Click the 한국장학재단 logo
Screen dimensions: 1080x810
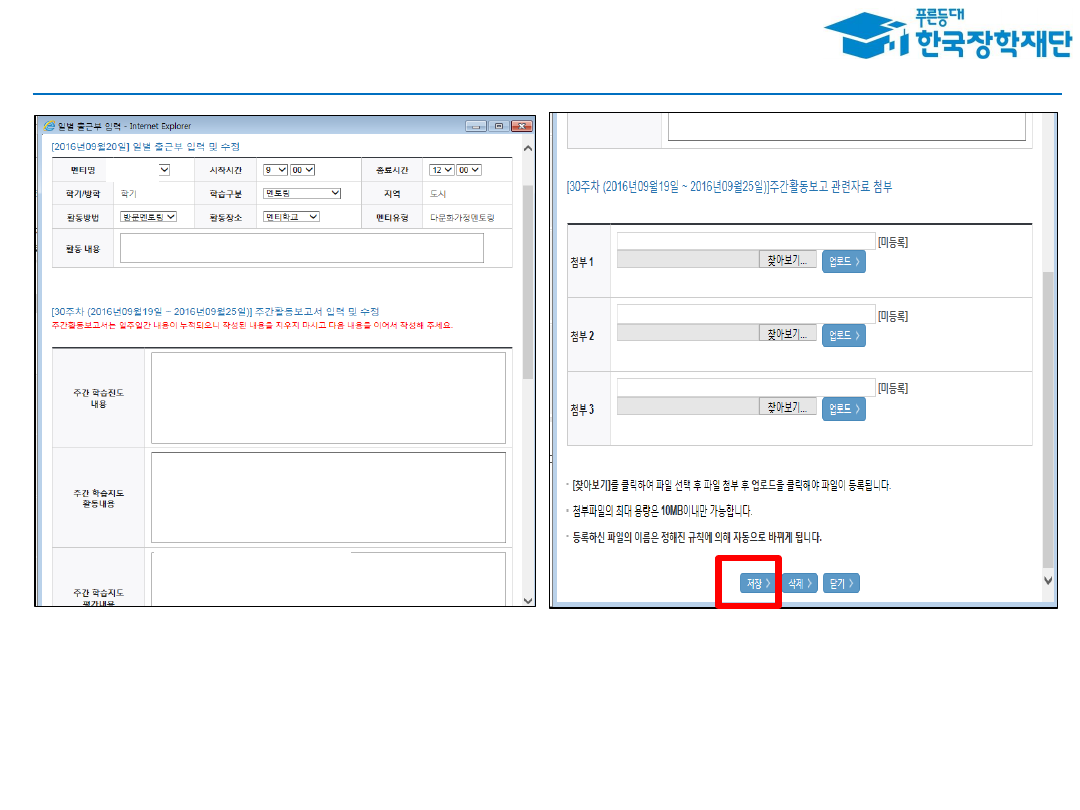tap(947, 35)
